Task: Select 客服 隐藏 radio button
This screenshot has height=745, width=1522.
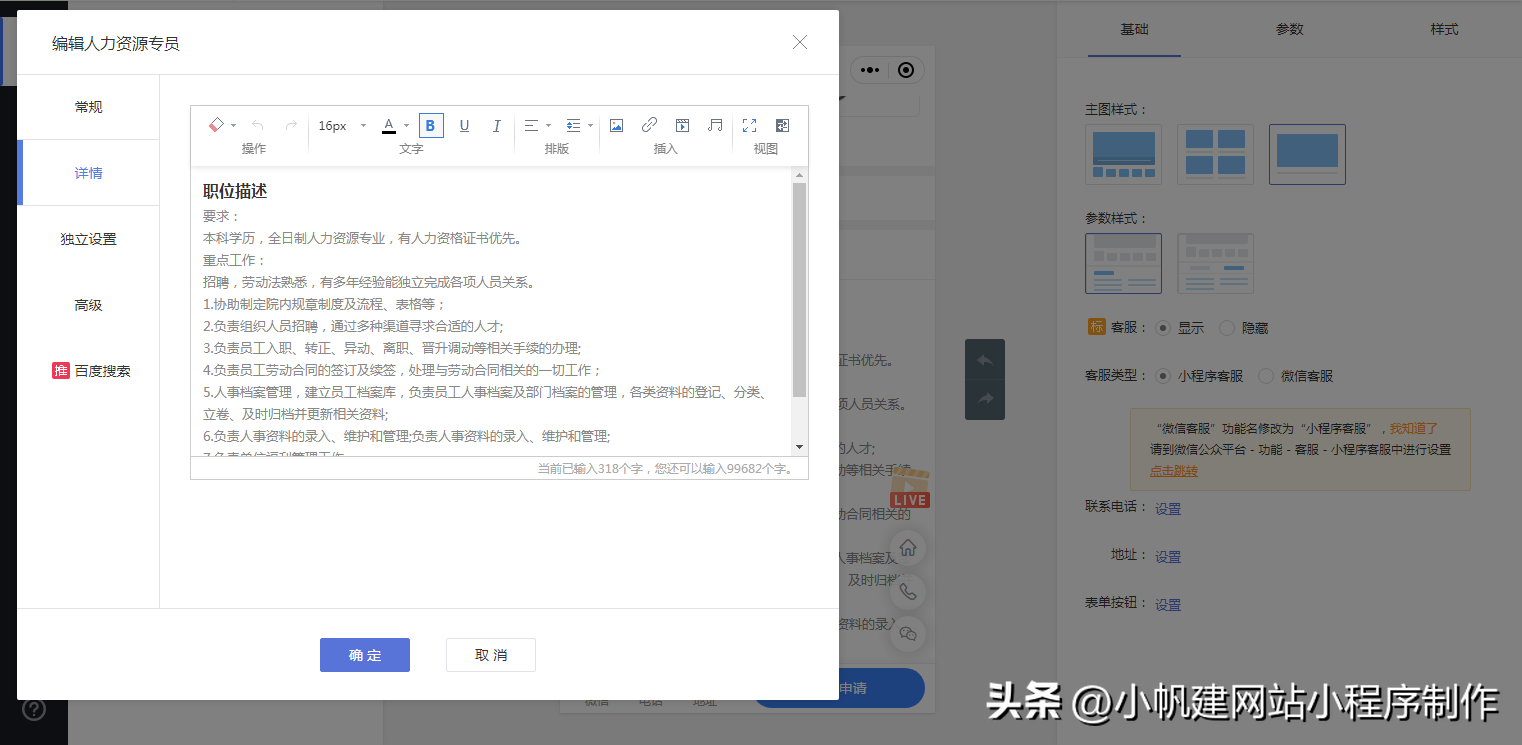Action: [x=1226, y=328]
